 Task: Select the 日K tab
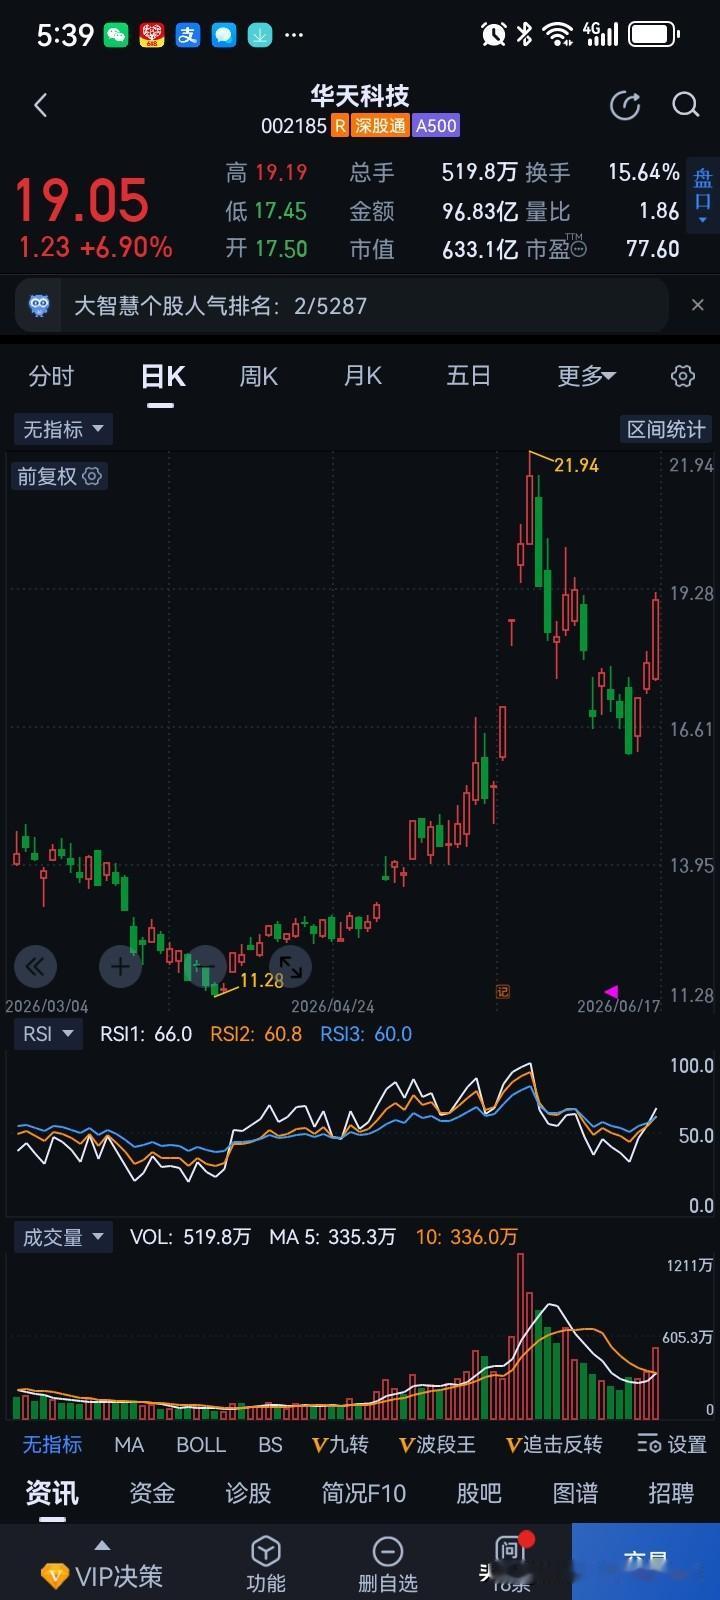[x=162, y=376]
